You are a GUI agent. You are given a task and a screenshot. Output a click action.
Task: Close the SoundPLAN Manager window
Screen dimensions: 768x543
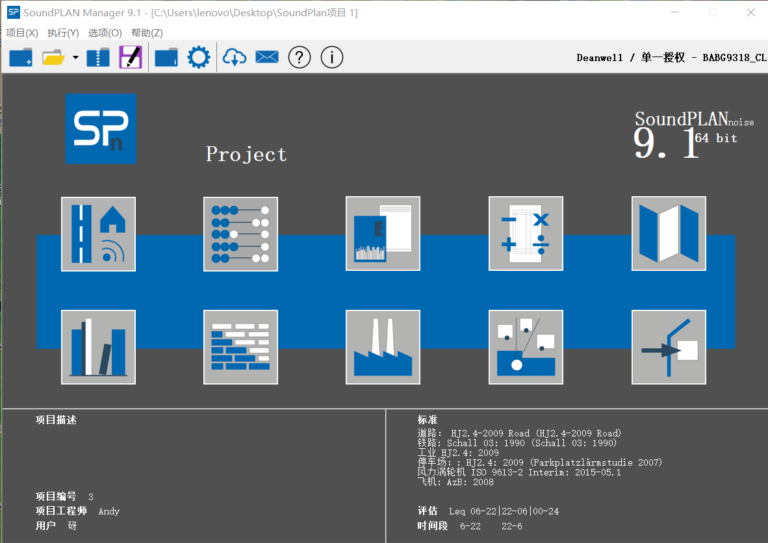(751, 12)
